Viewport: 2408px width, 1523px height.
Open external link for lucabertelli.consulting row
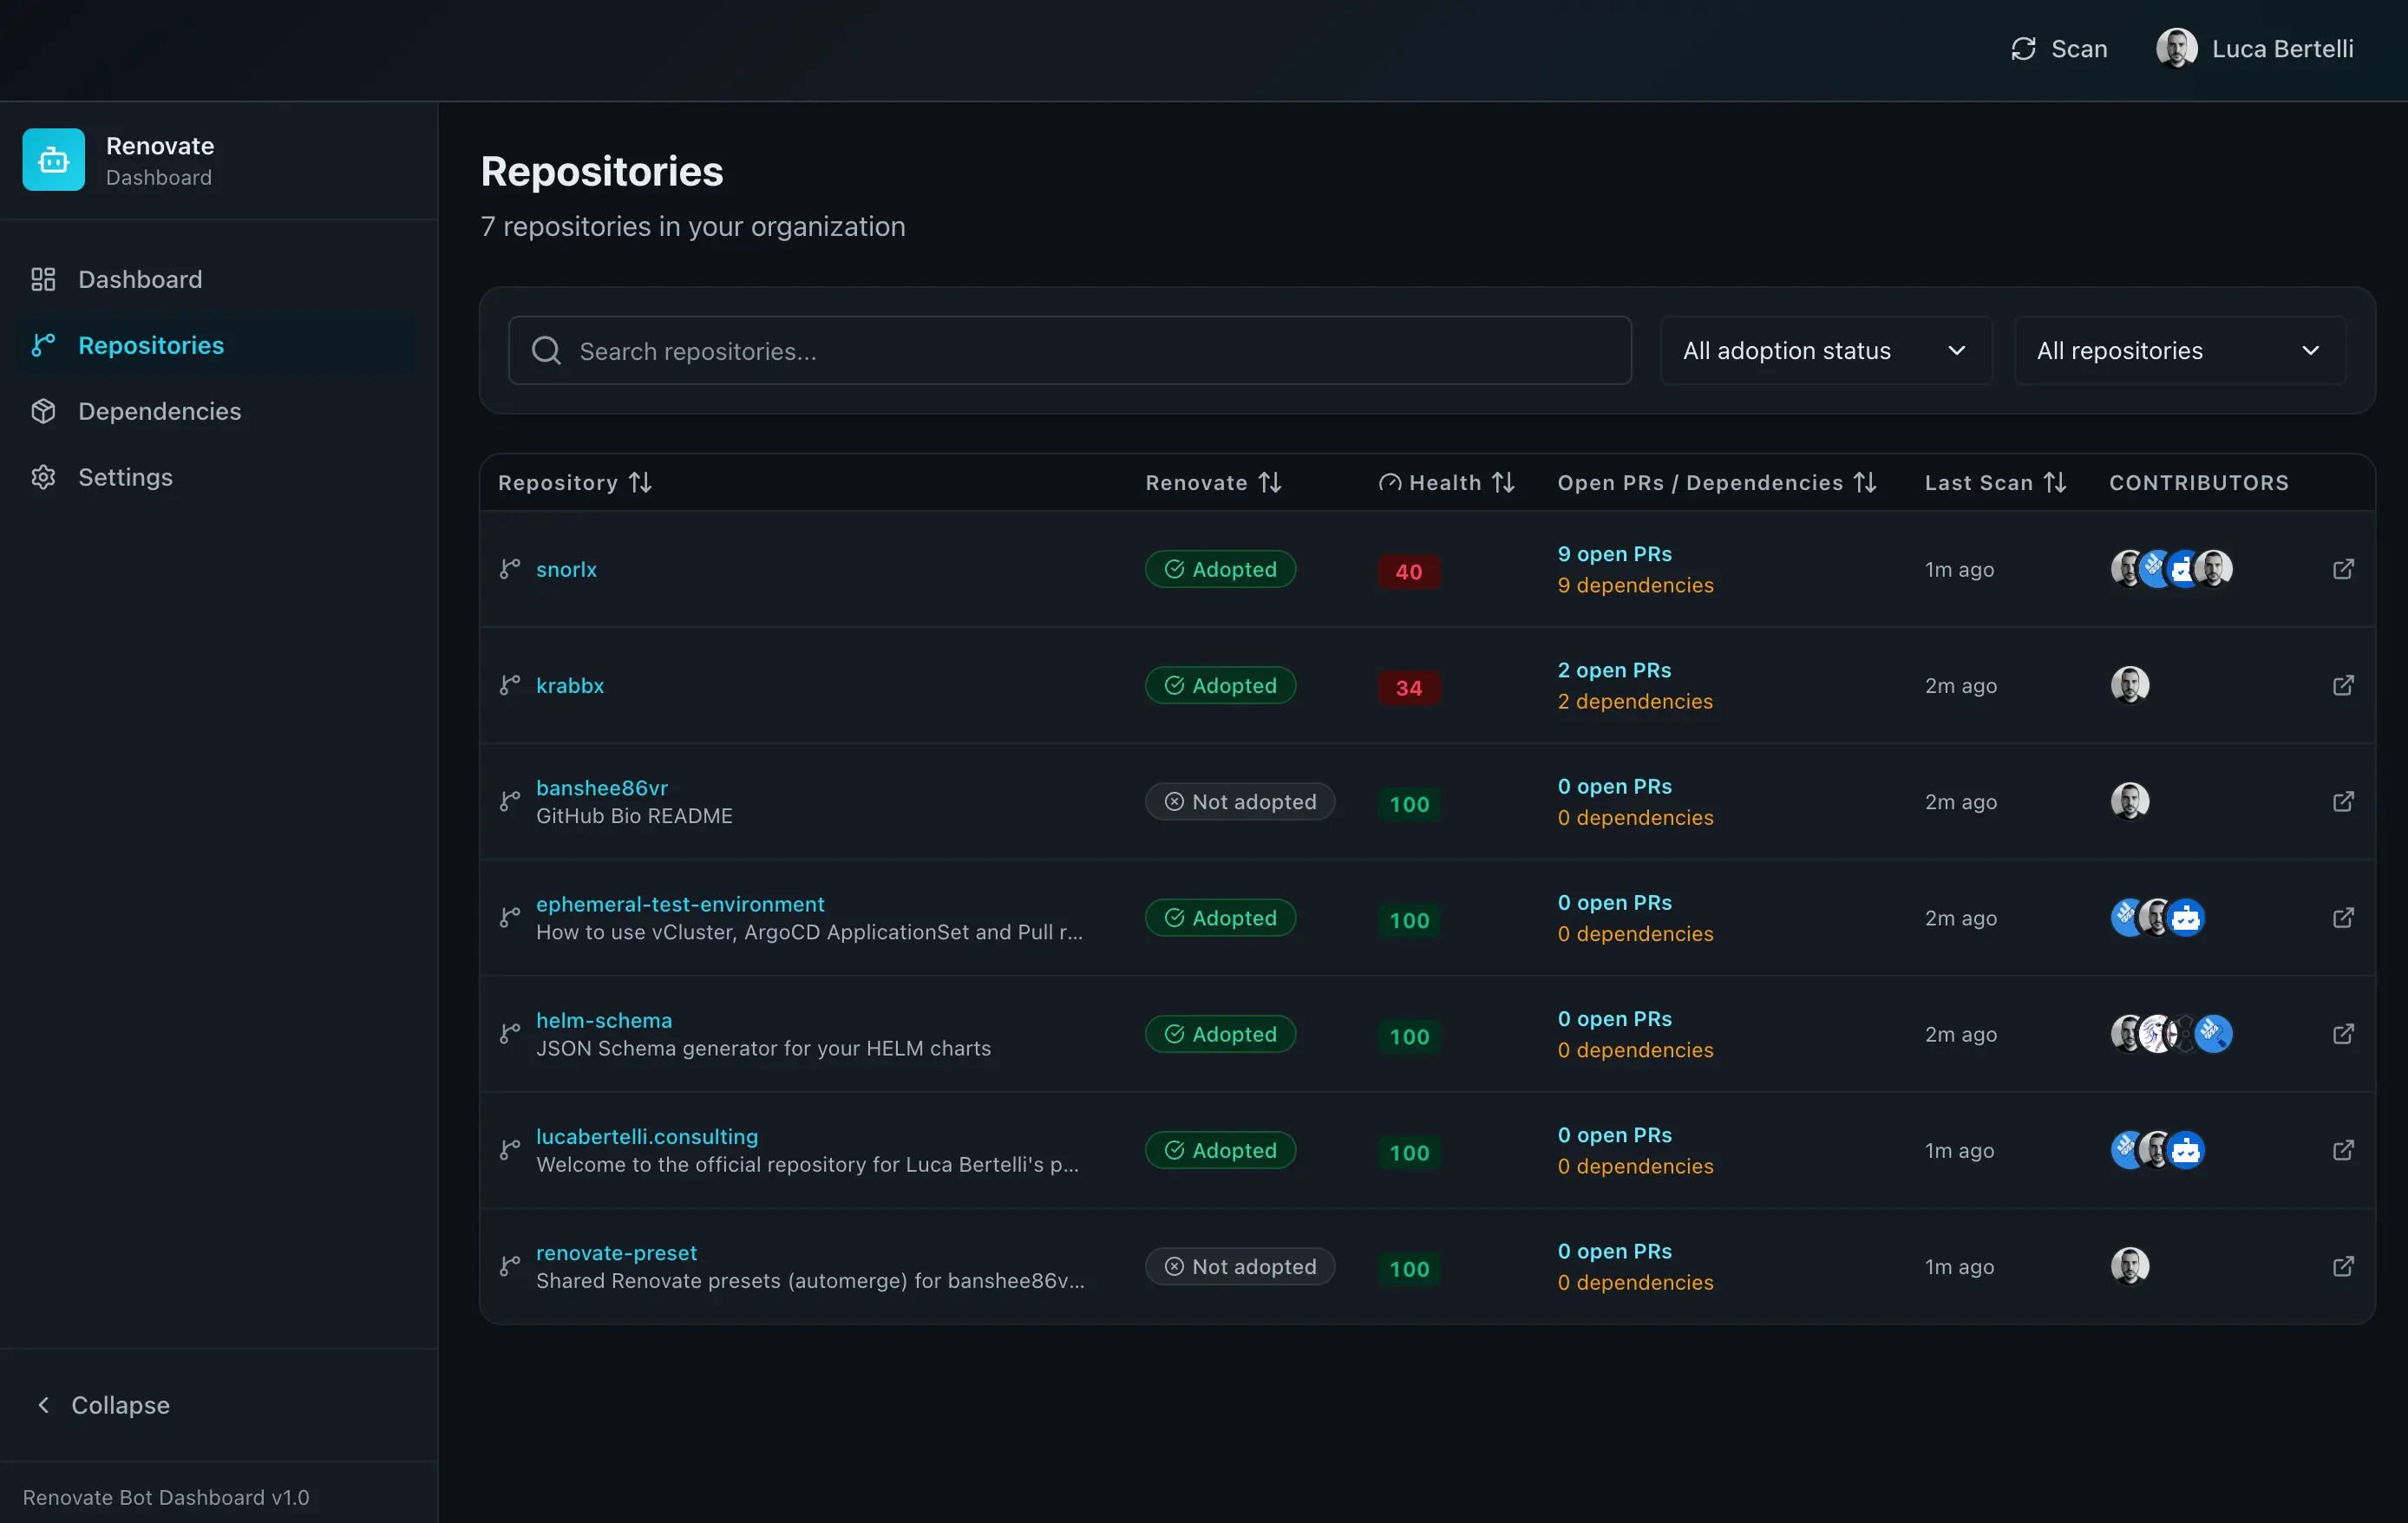click(2343, 1150)
